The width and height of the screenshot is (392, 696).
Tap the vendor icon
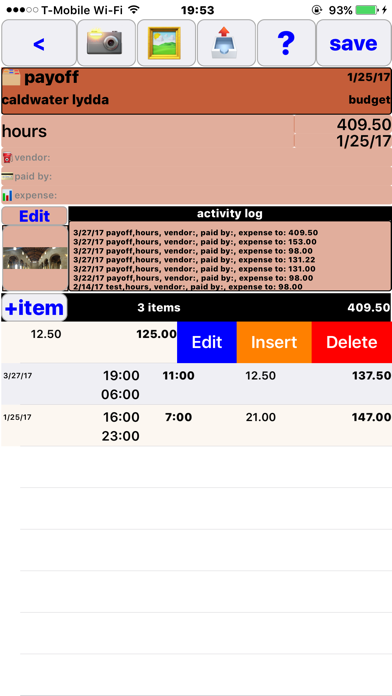point(7,158)
